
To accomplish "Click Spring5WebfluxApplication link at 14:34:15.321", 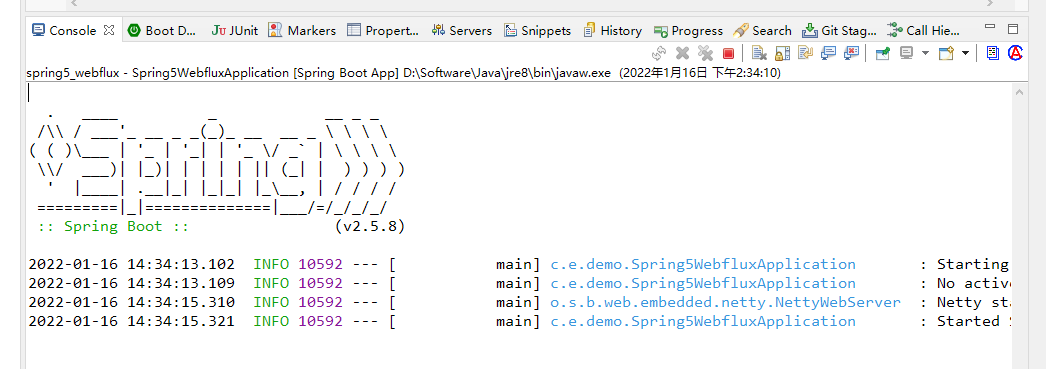I will point(702,321).
